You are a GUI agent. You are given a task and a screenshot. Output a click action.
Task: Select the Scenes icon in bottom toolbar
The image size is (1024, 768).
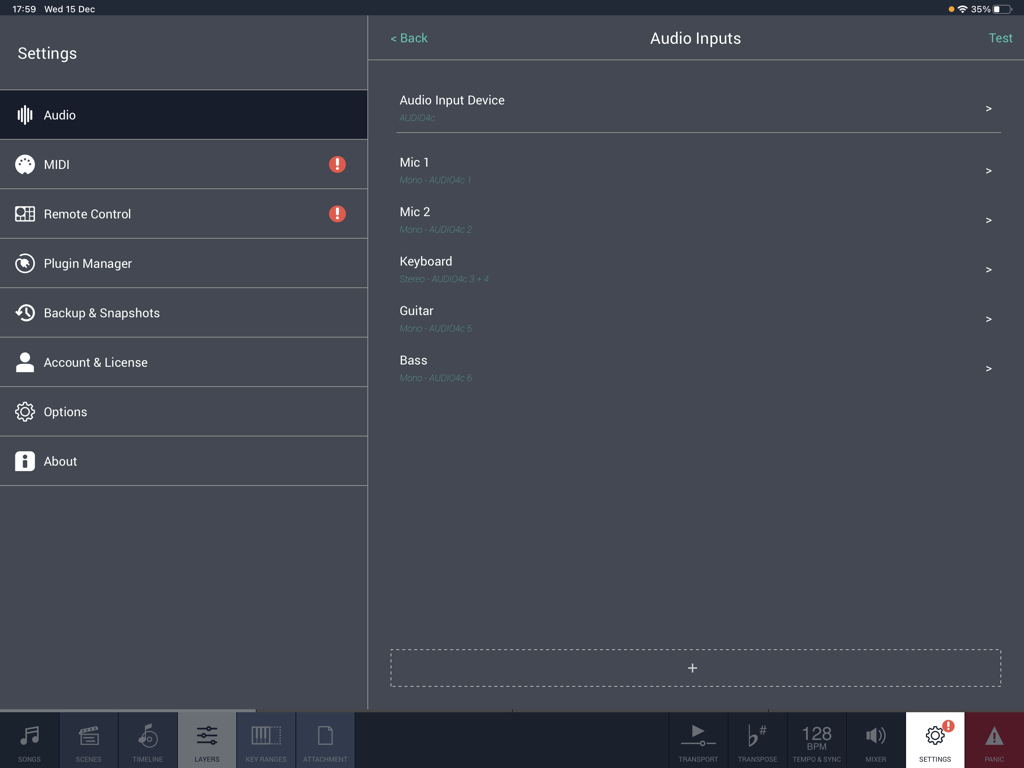click(x=88, y=740)
